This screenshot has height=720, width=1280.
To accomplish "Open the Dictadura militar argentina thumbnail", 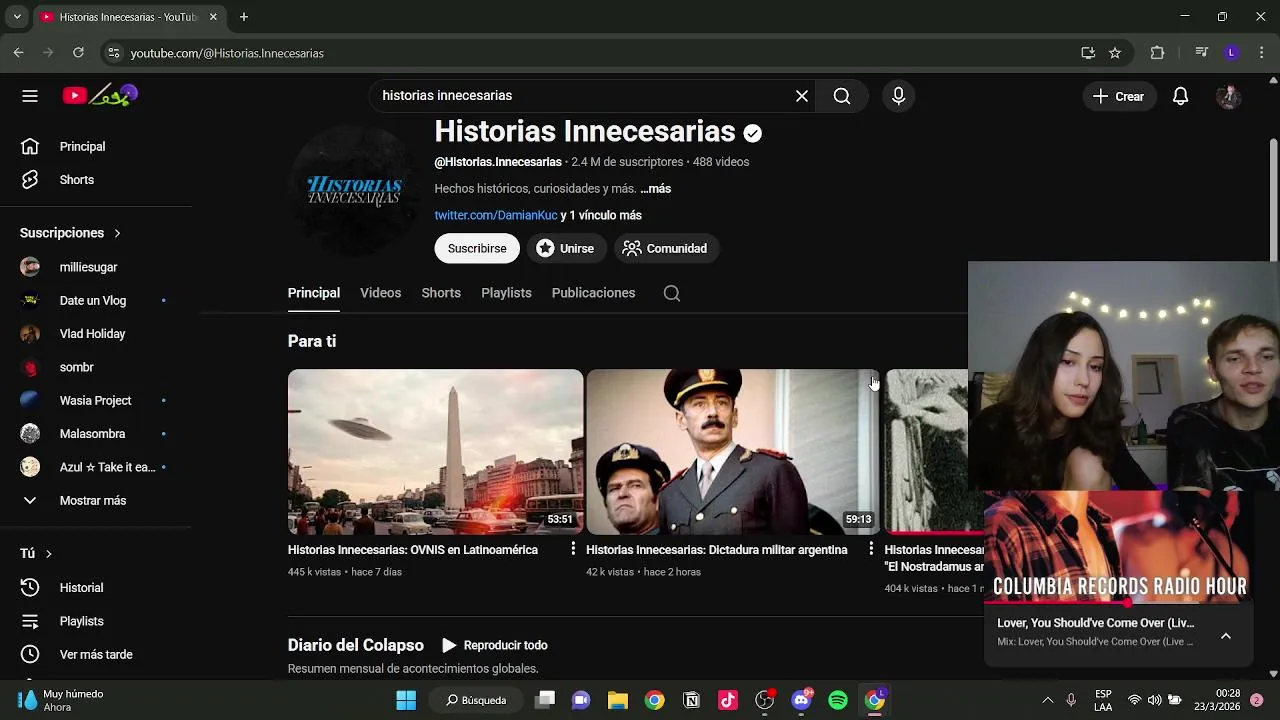I will pos(733,452).
